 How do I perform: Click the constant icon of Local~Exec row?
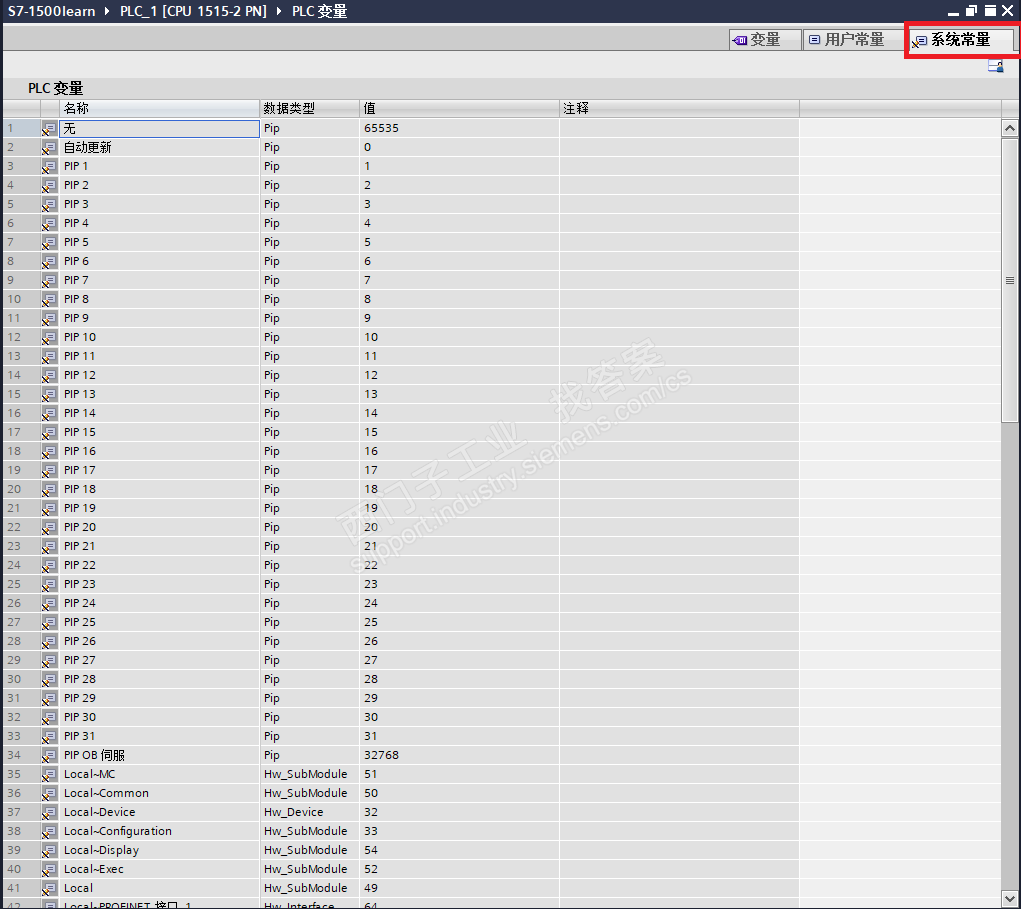[49, 869]
